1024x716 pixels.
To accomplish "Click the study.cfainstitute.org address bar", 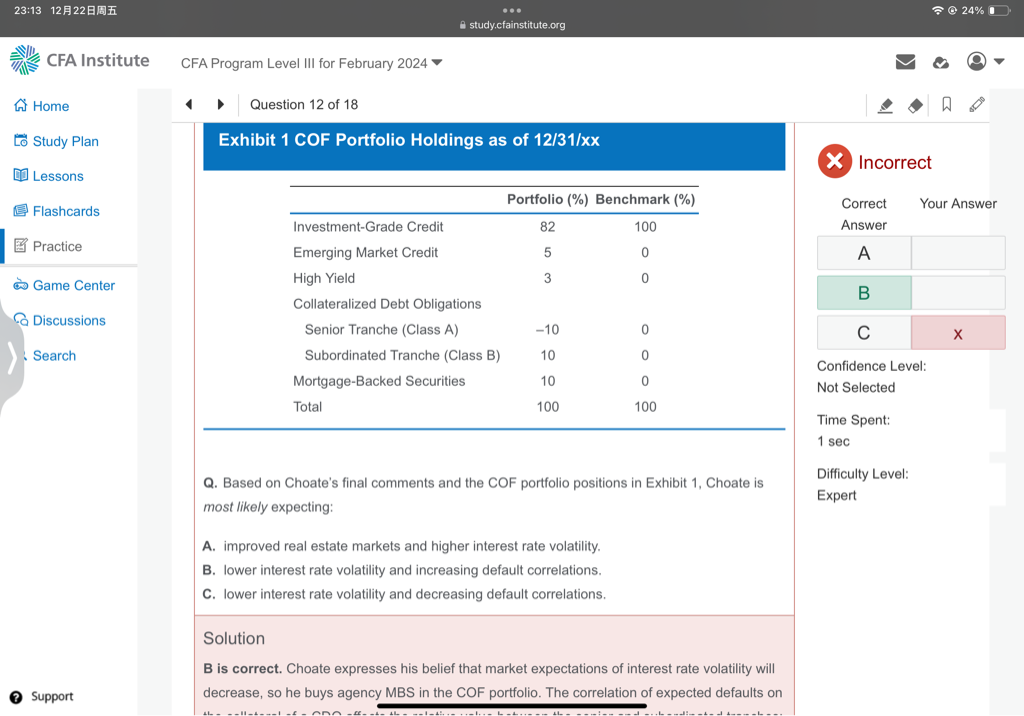I will pos(512,25).
